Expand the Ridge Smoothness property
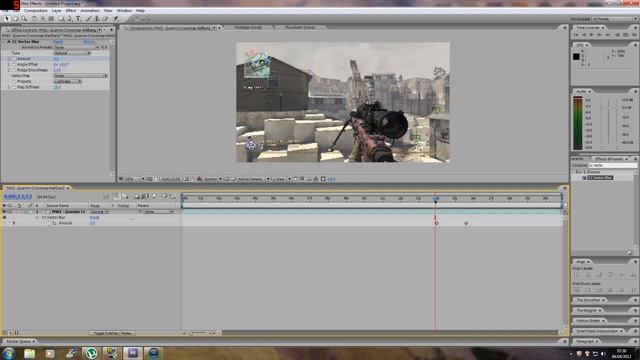The image size is (640, 360). pyautogui.click(x=9, y=70)
